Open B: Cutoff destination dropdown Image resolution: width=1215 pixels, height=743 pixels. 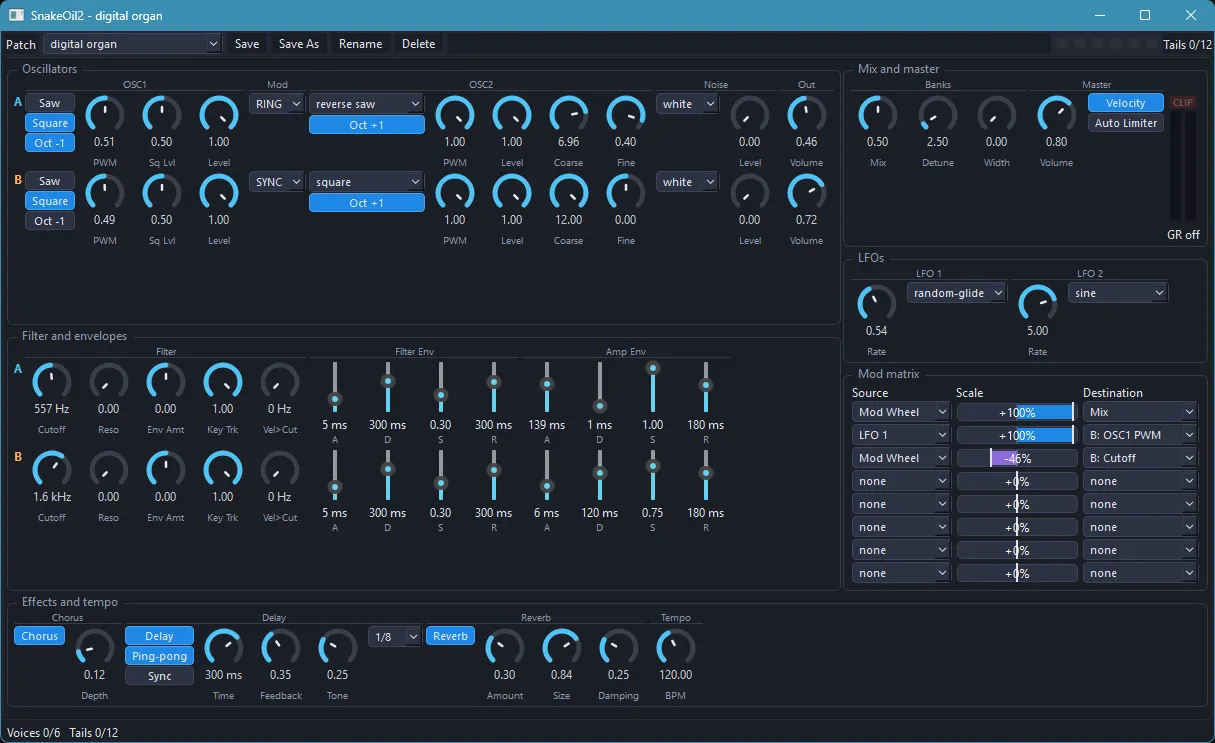[1140, 458]
